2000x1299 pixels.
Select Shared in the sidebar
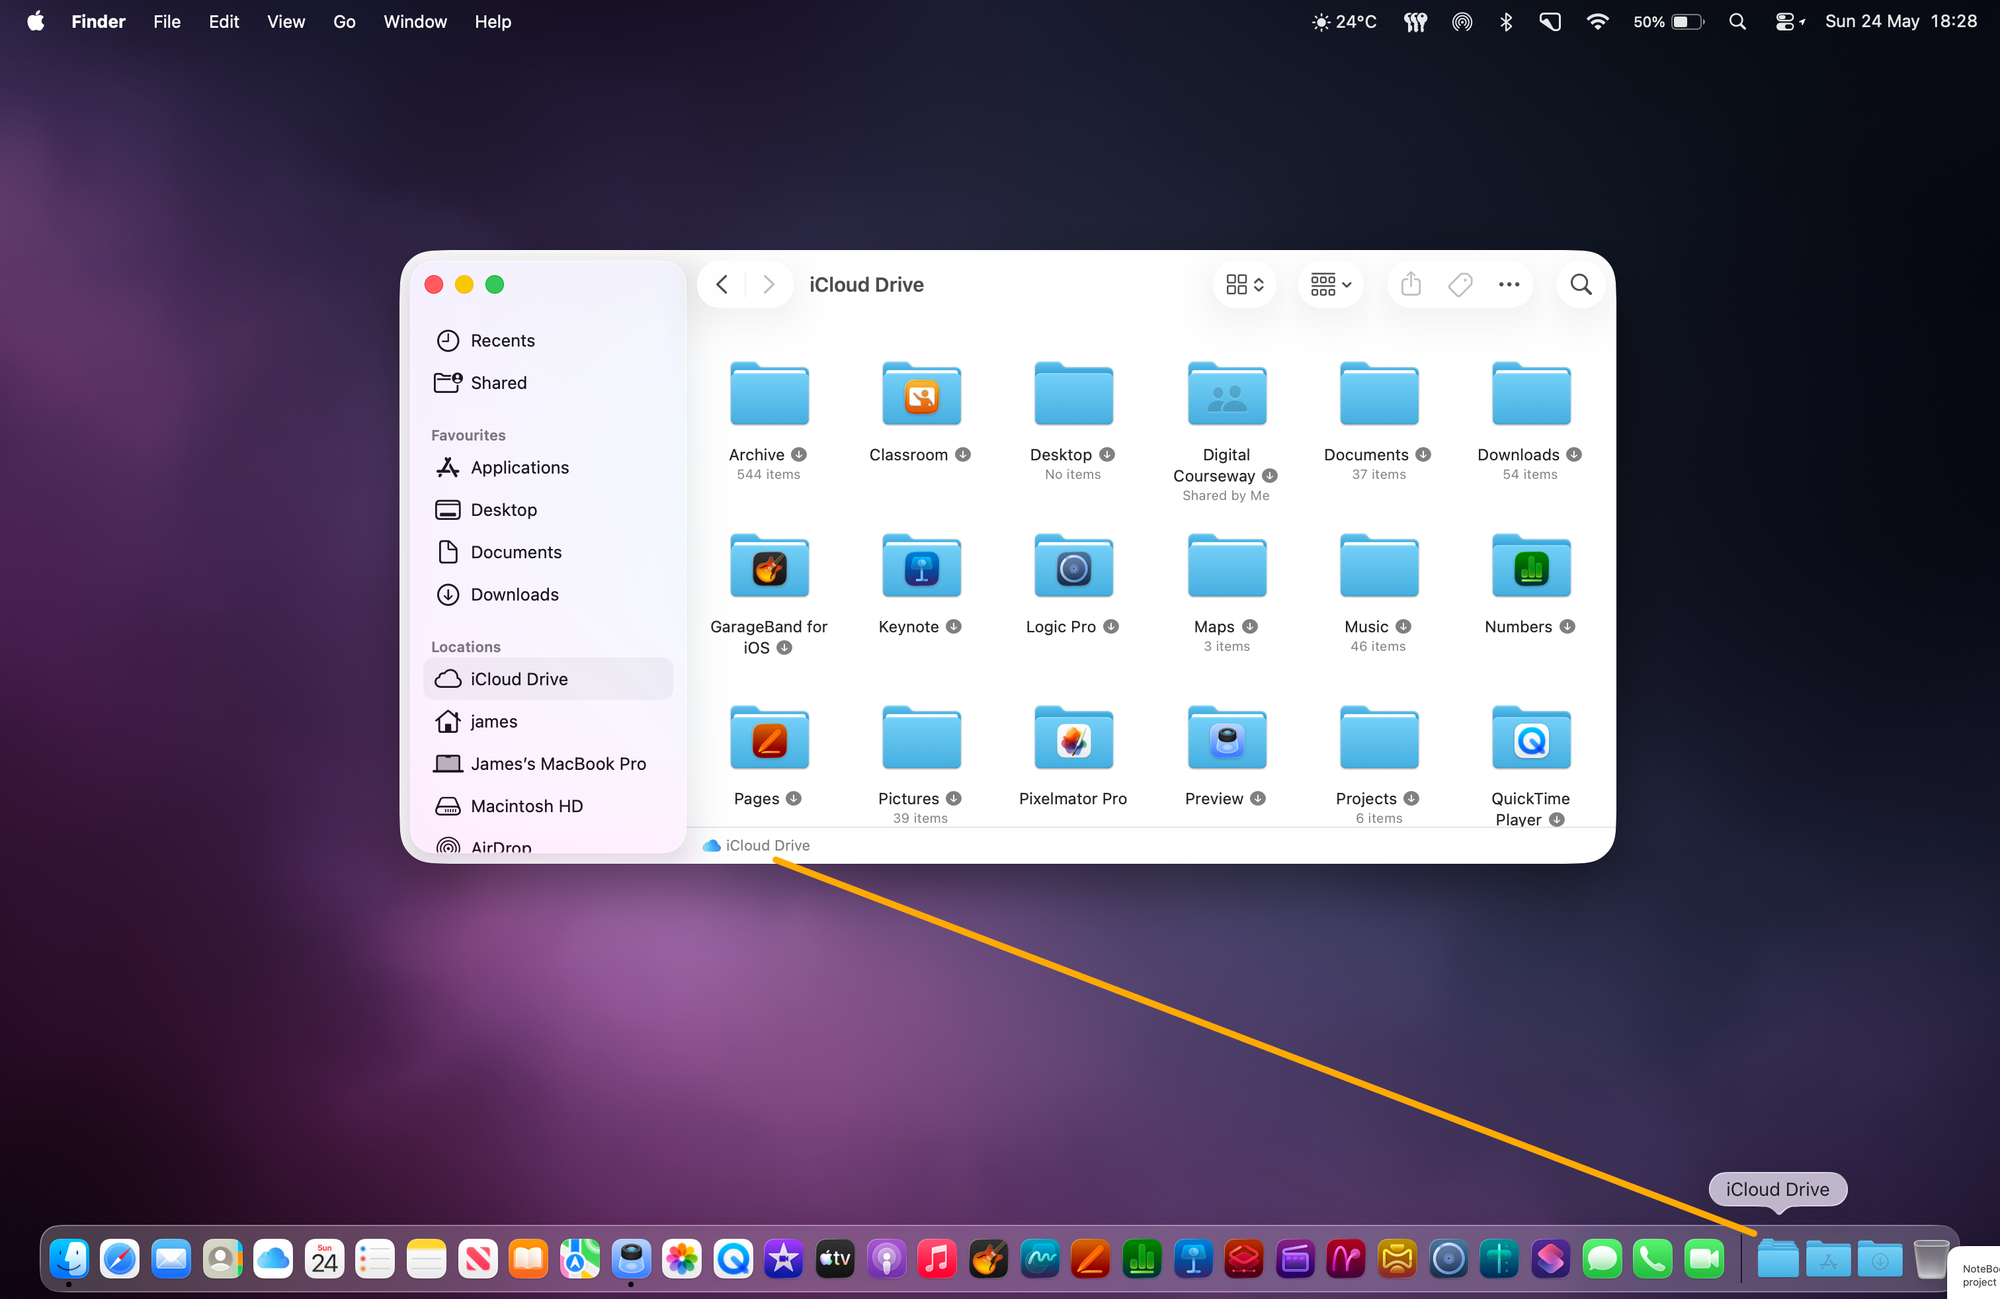pyautogui.click(x=548, y=383)
